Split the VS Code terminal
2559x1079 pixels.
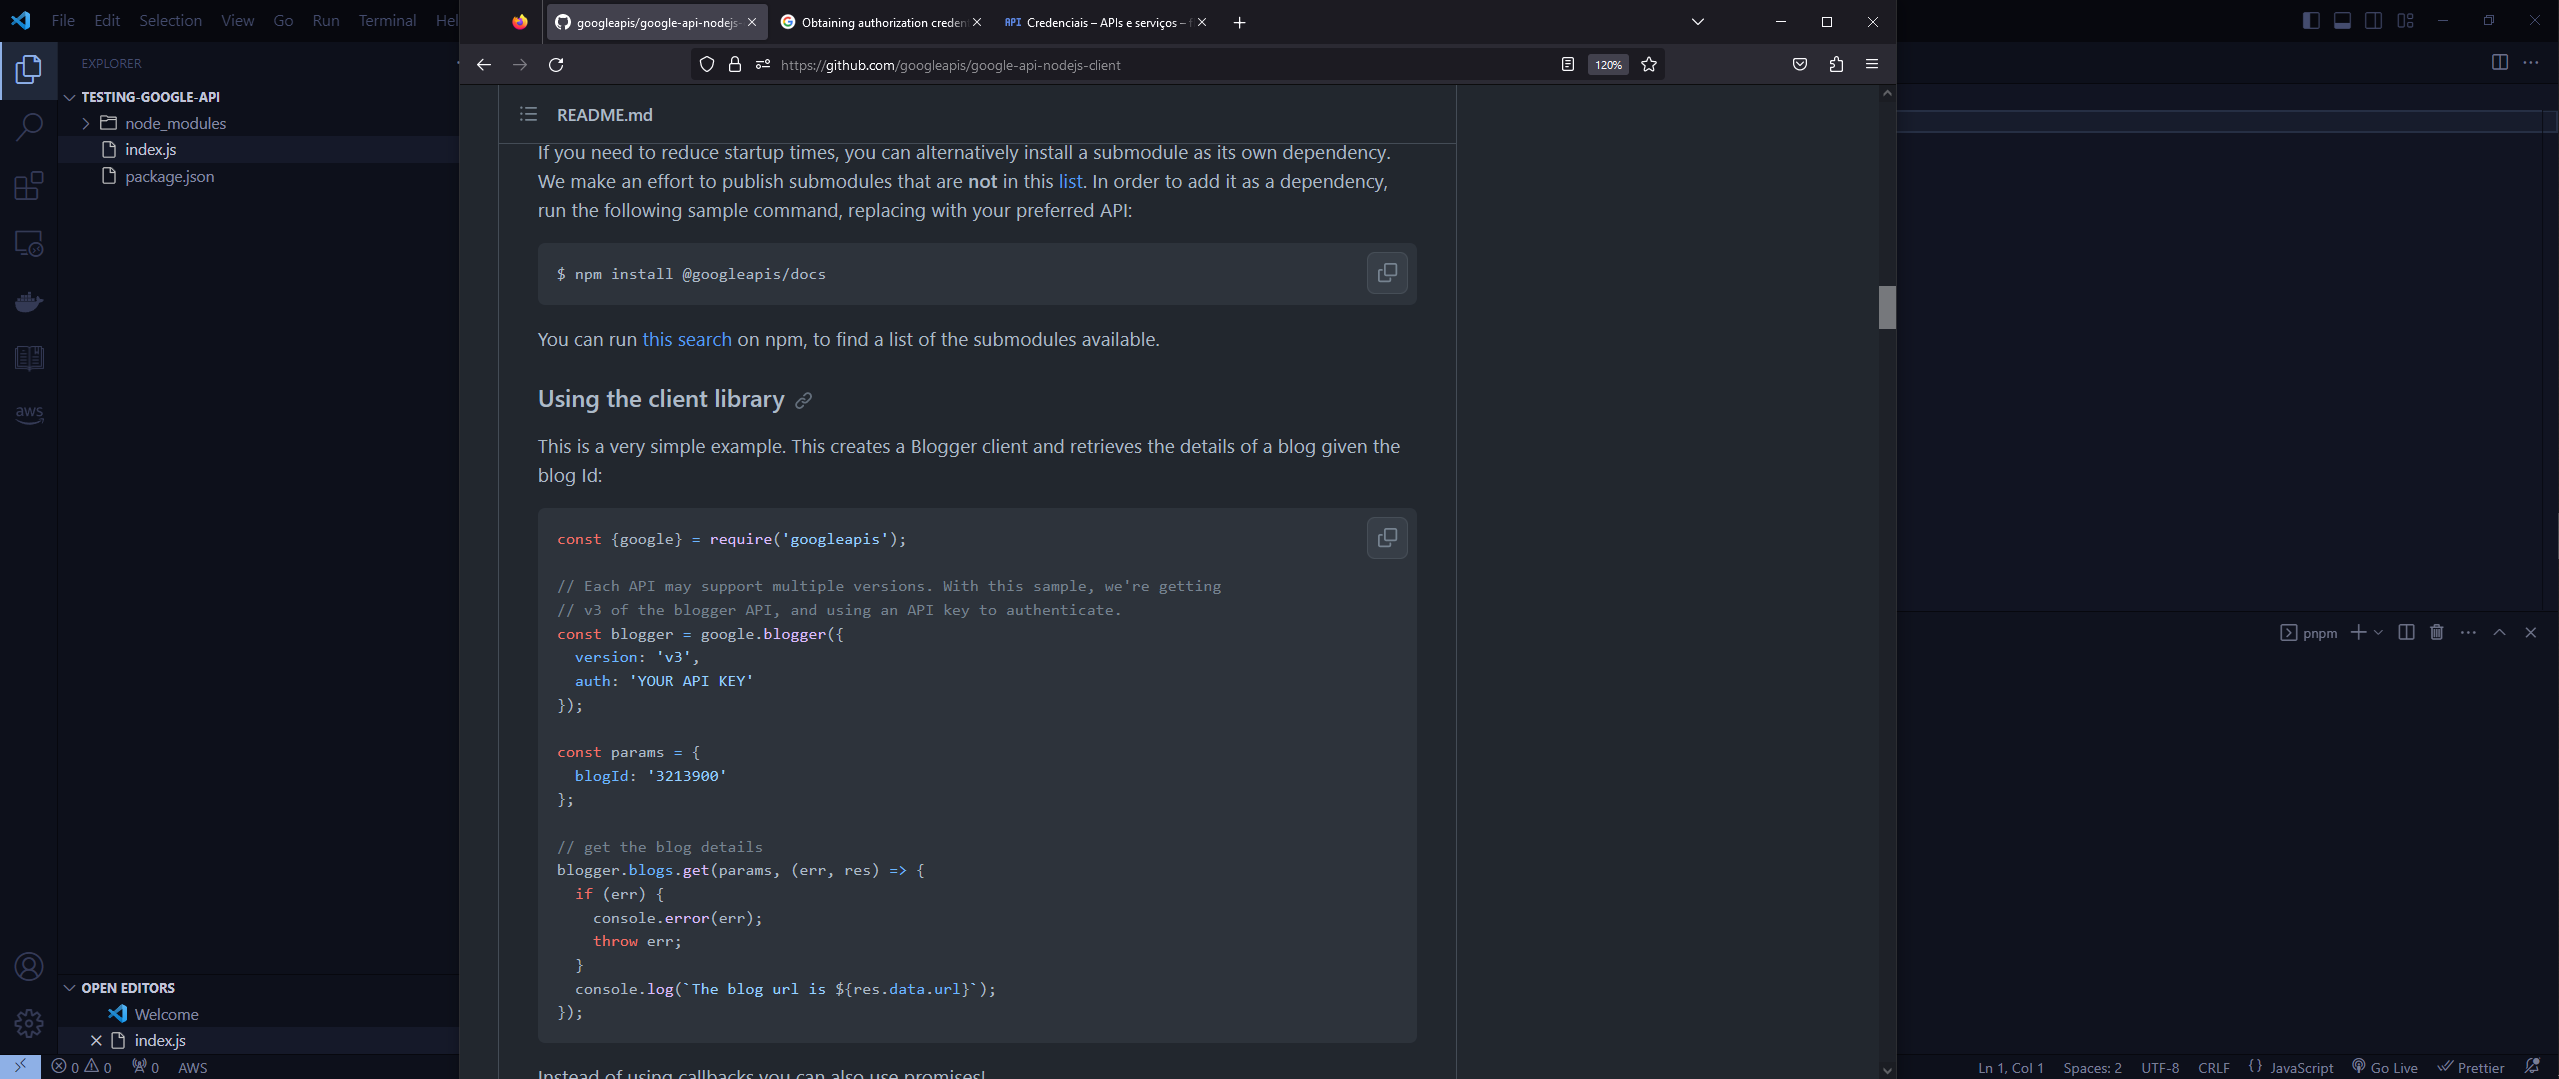click(x=2406, y=633)
